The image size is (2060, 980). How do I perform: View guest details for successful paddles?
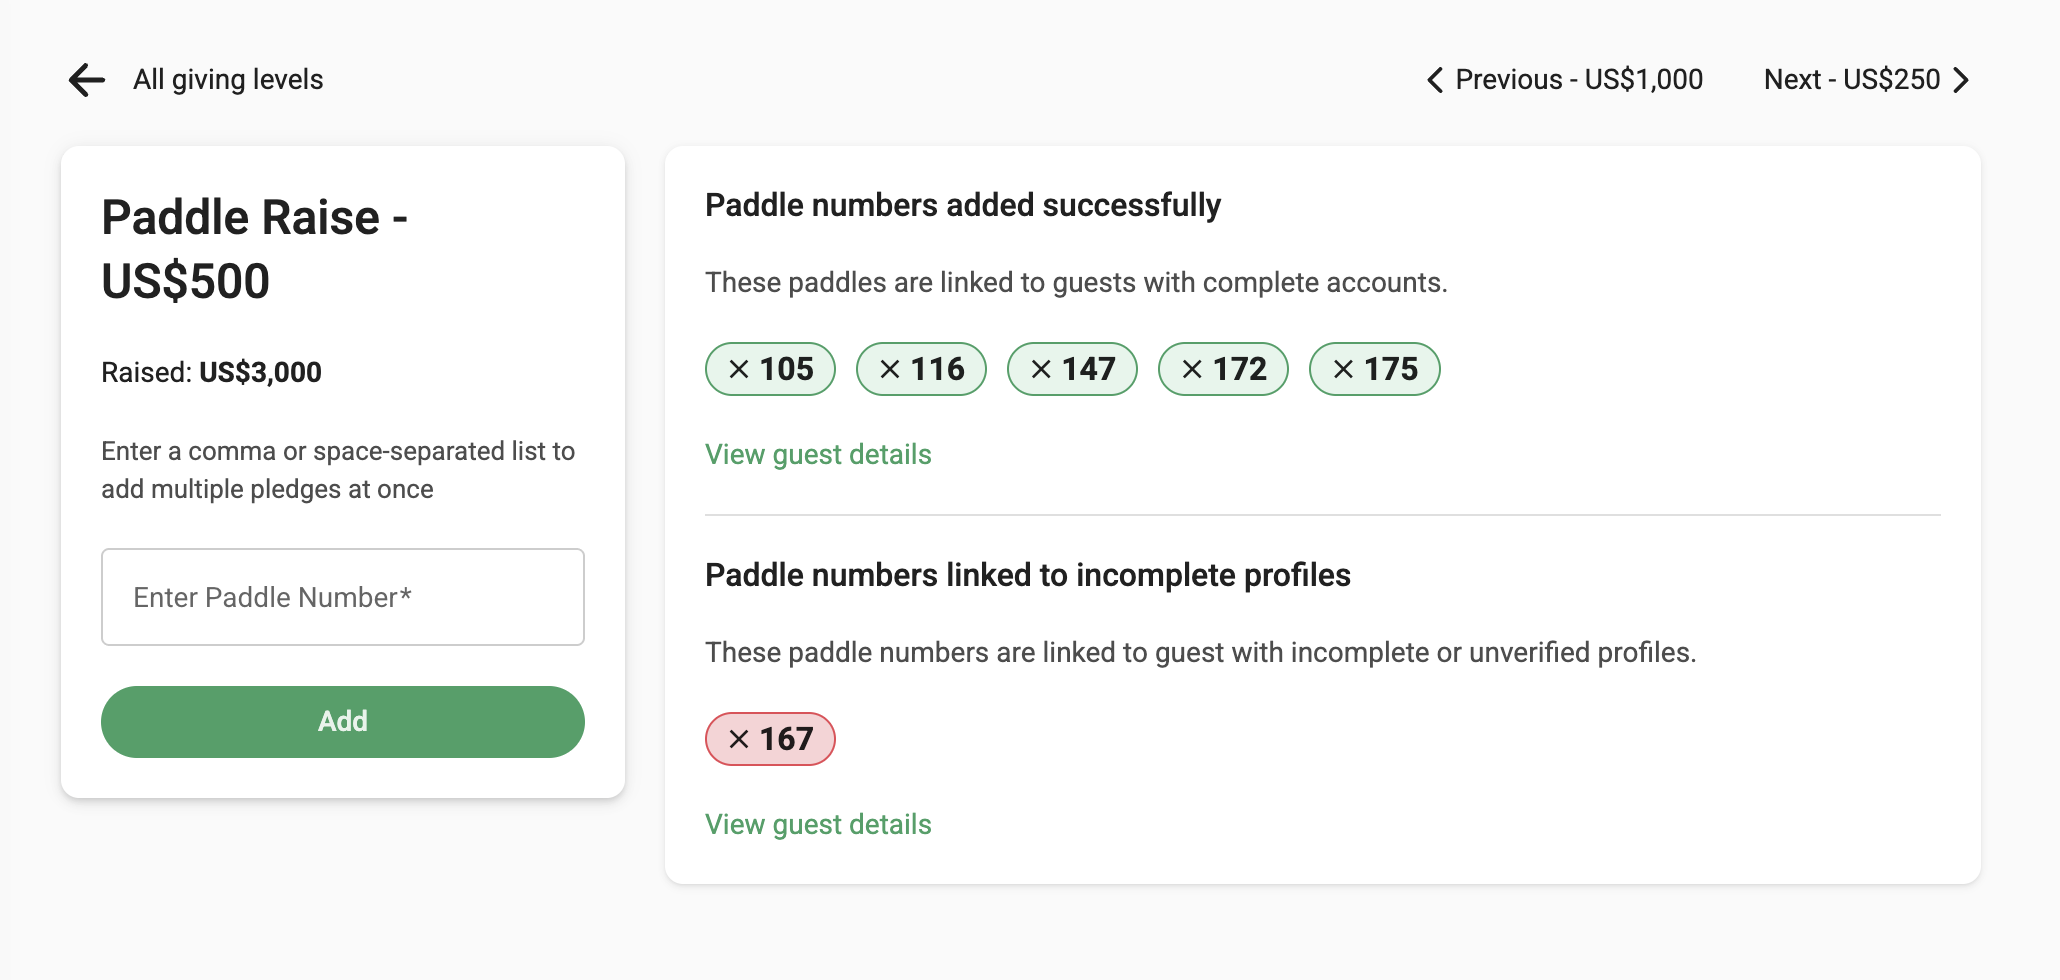click(x=818, y=455)
